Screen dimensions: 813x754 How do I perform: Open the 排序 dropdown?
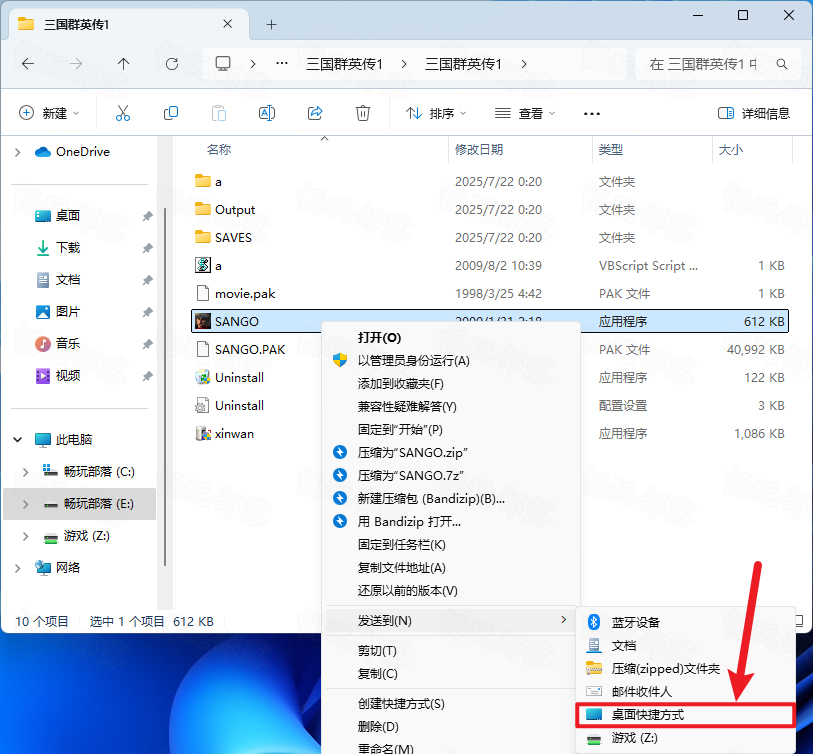tap(436, 113)
